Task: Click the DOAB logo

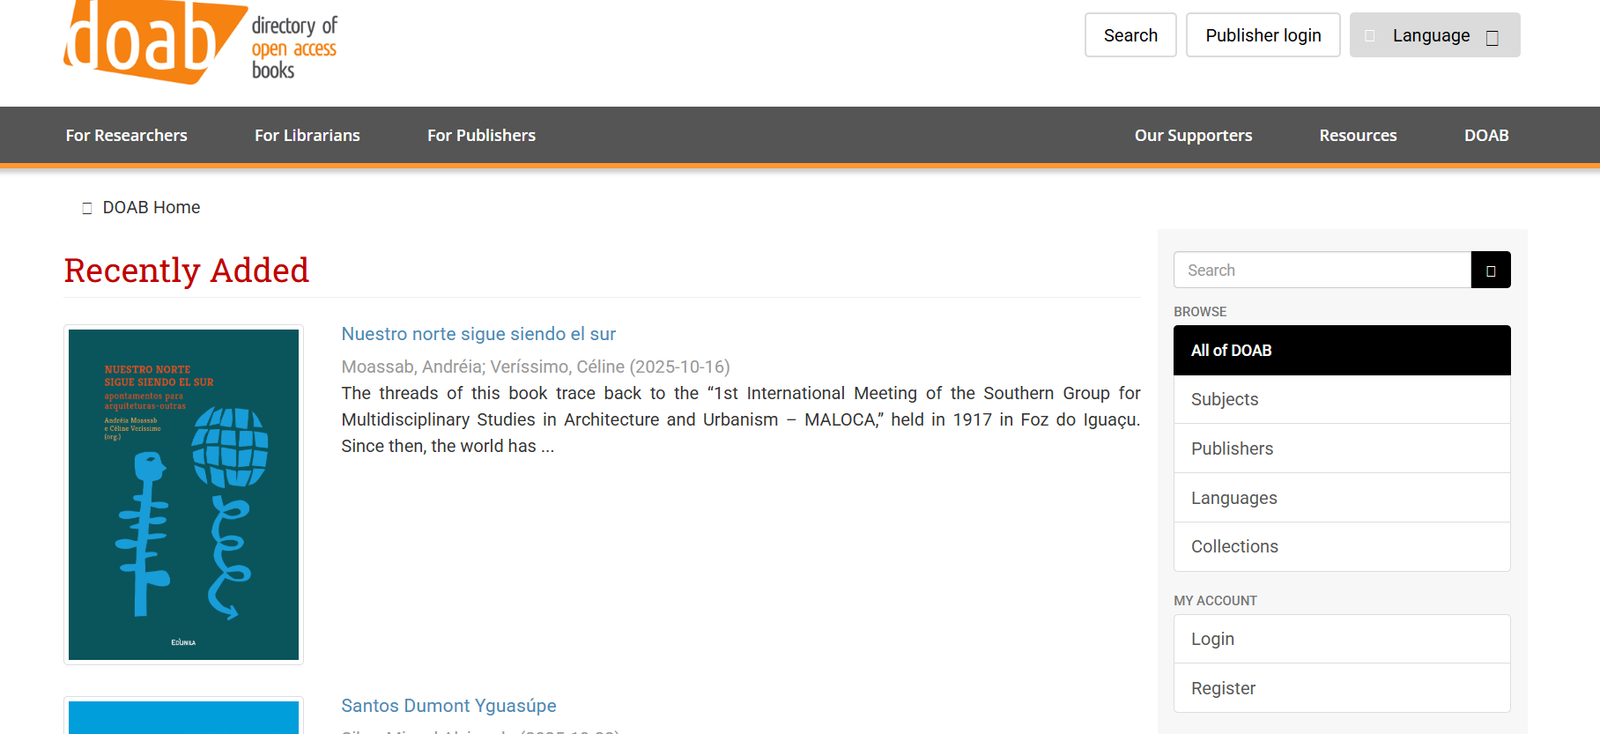Action: coord(200,42)
